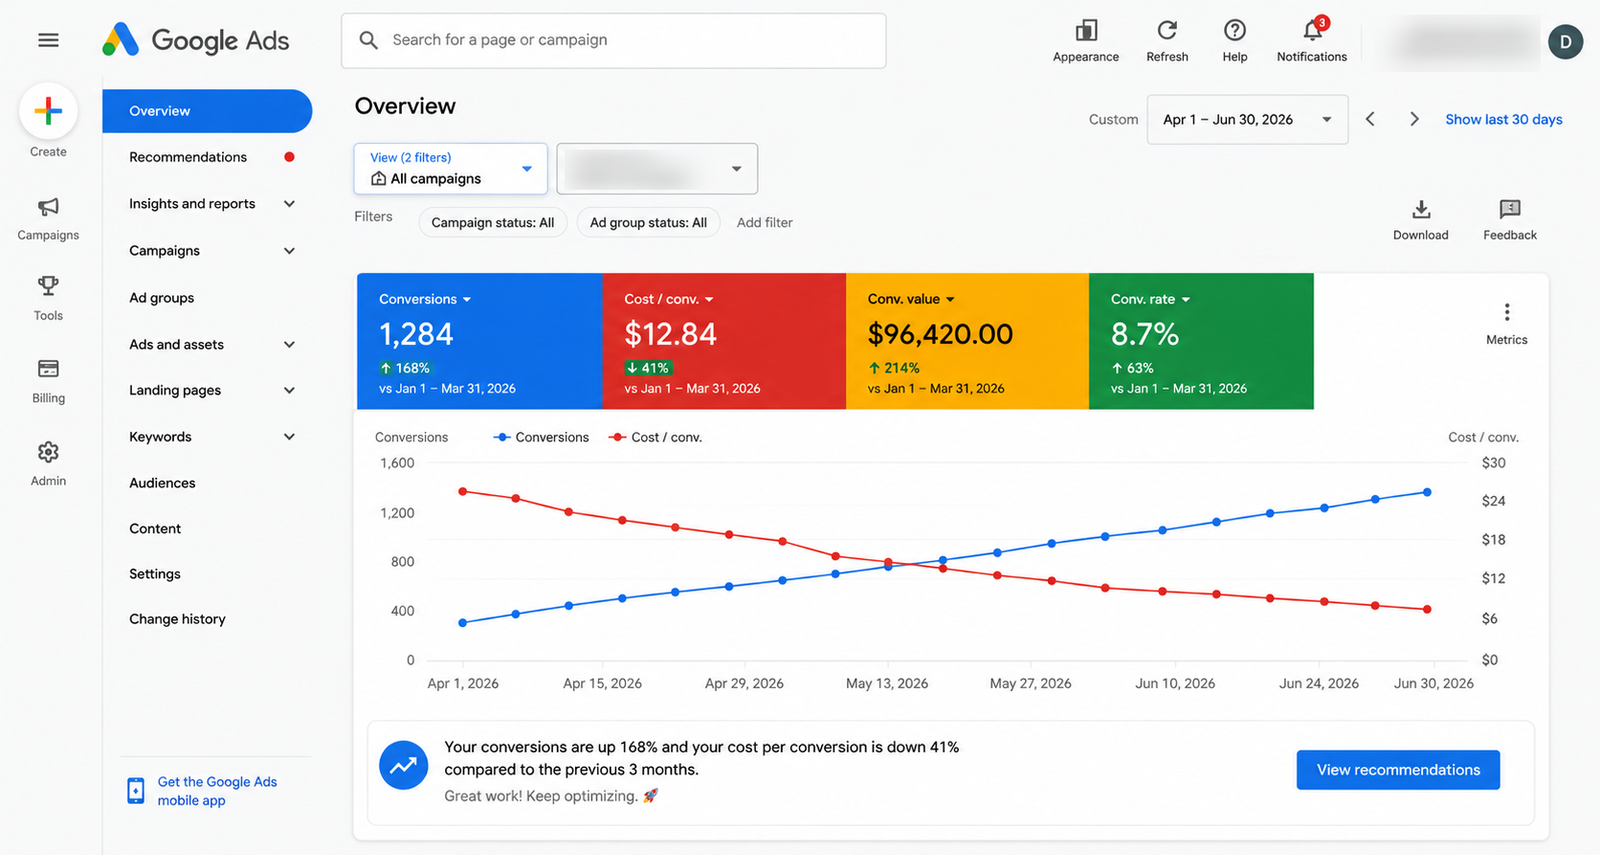Click the trending-up insight icon
The image size is (1600, 855).
pyautogui.click(x=404, y=766)
